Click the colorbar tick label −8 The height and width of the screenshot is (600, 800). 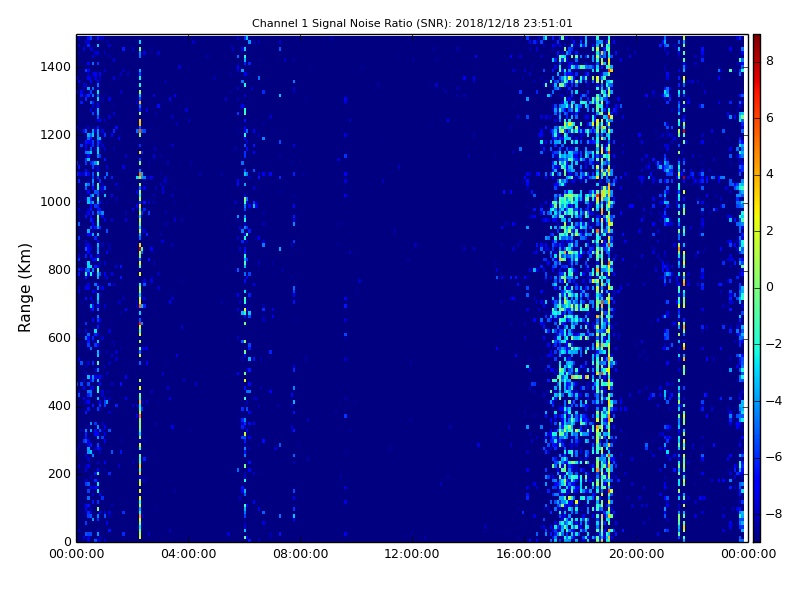[774, 514]
